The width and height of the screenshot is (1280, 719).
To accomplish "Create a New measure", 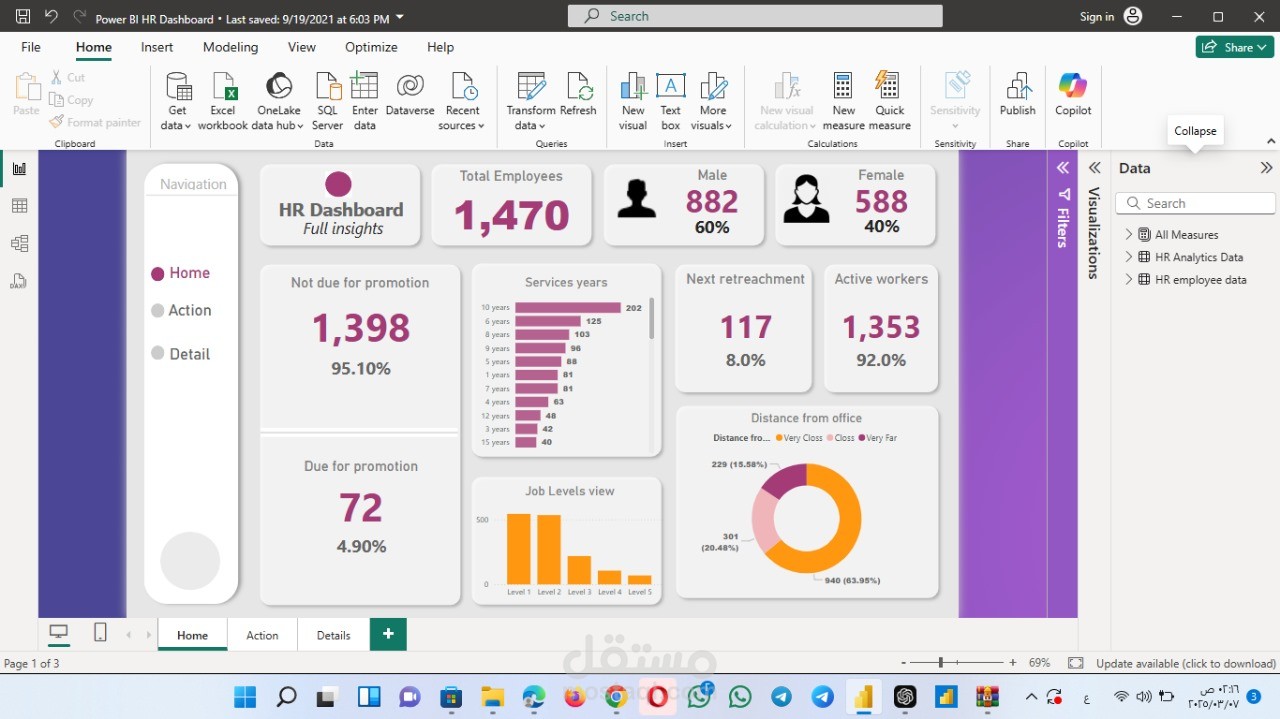I will [x=843, y=102].
